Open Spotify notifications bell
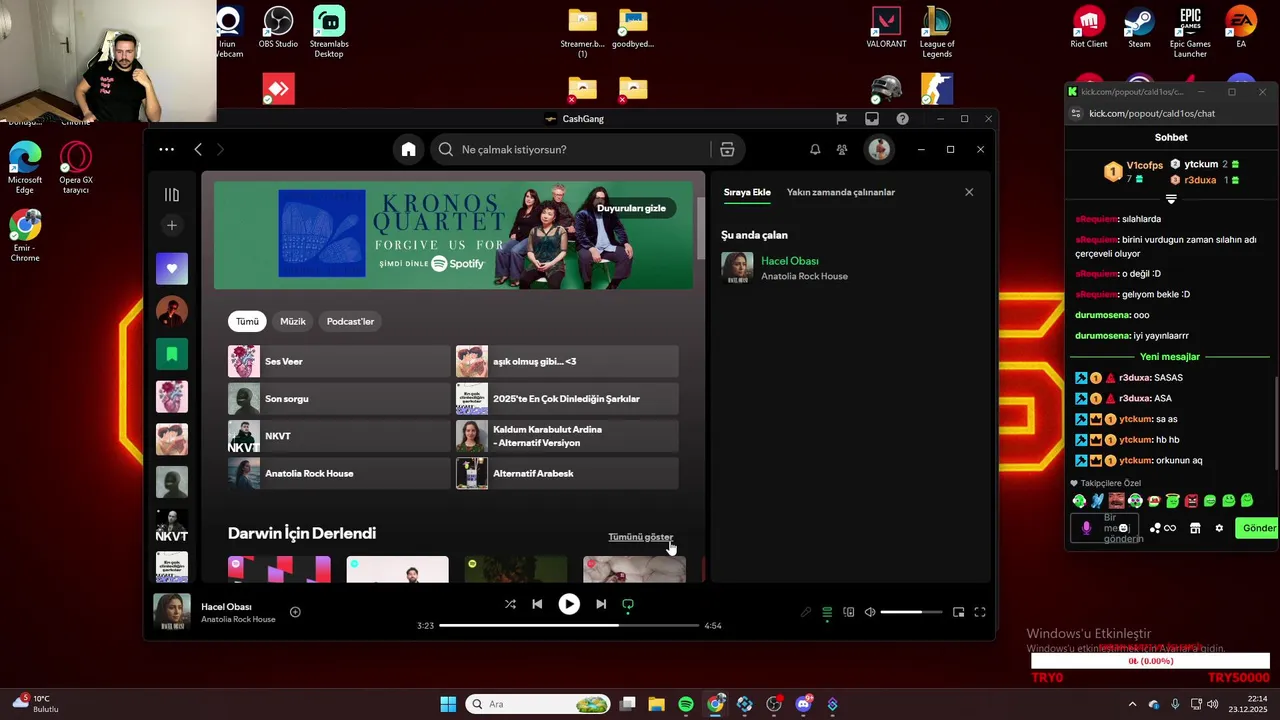Image resolution: width=1280 pixels, height=720 pixels. [815, 149]
